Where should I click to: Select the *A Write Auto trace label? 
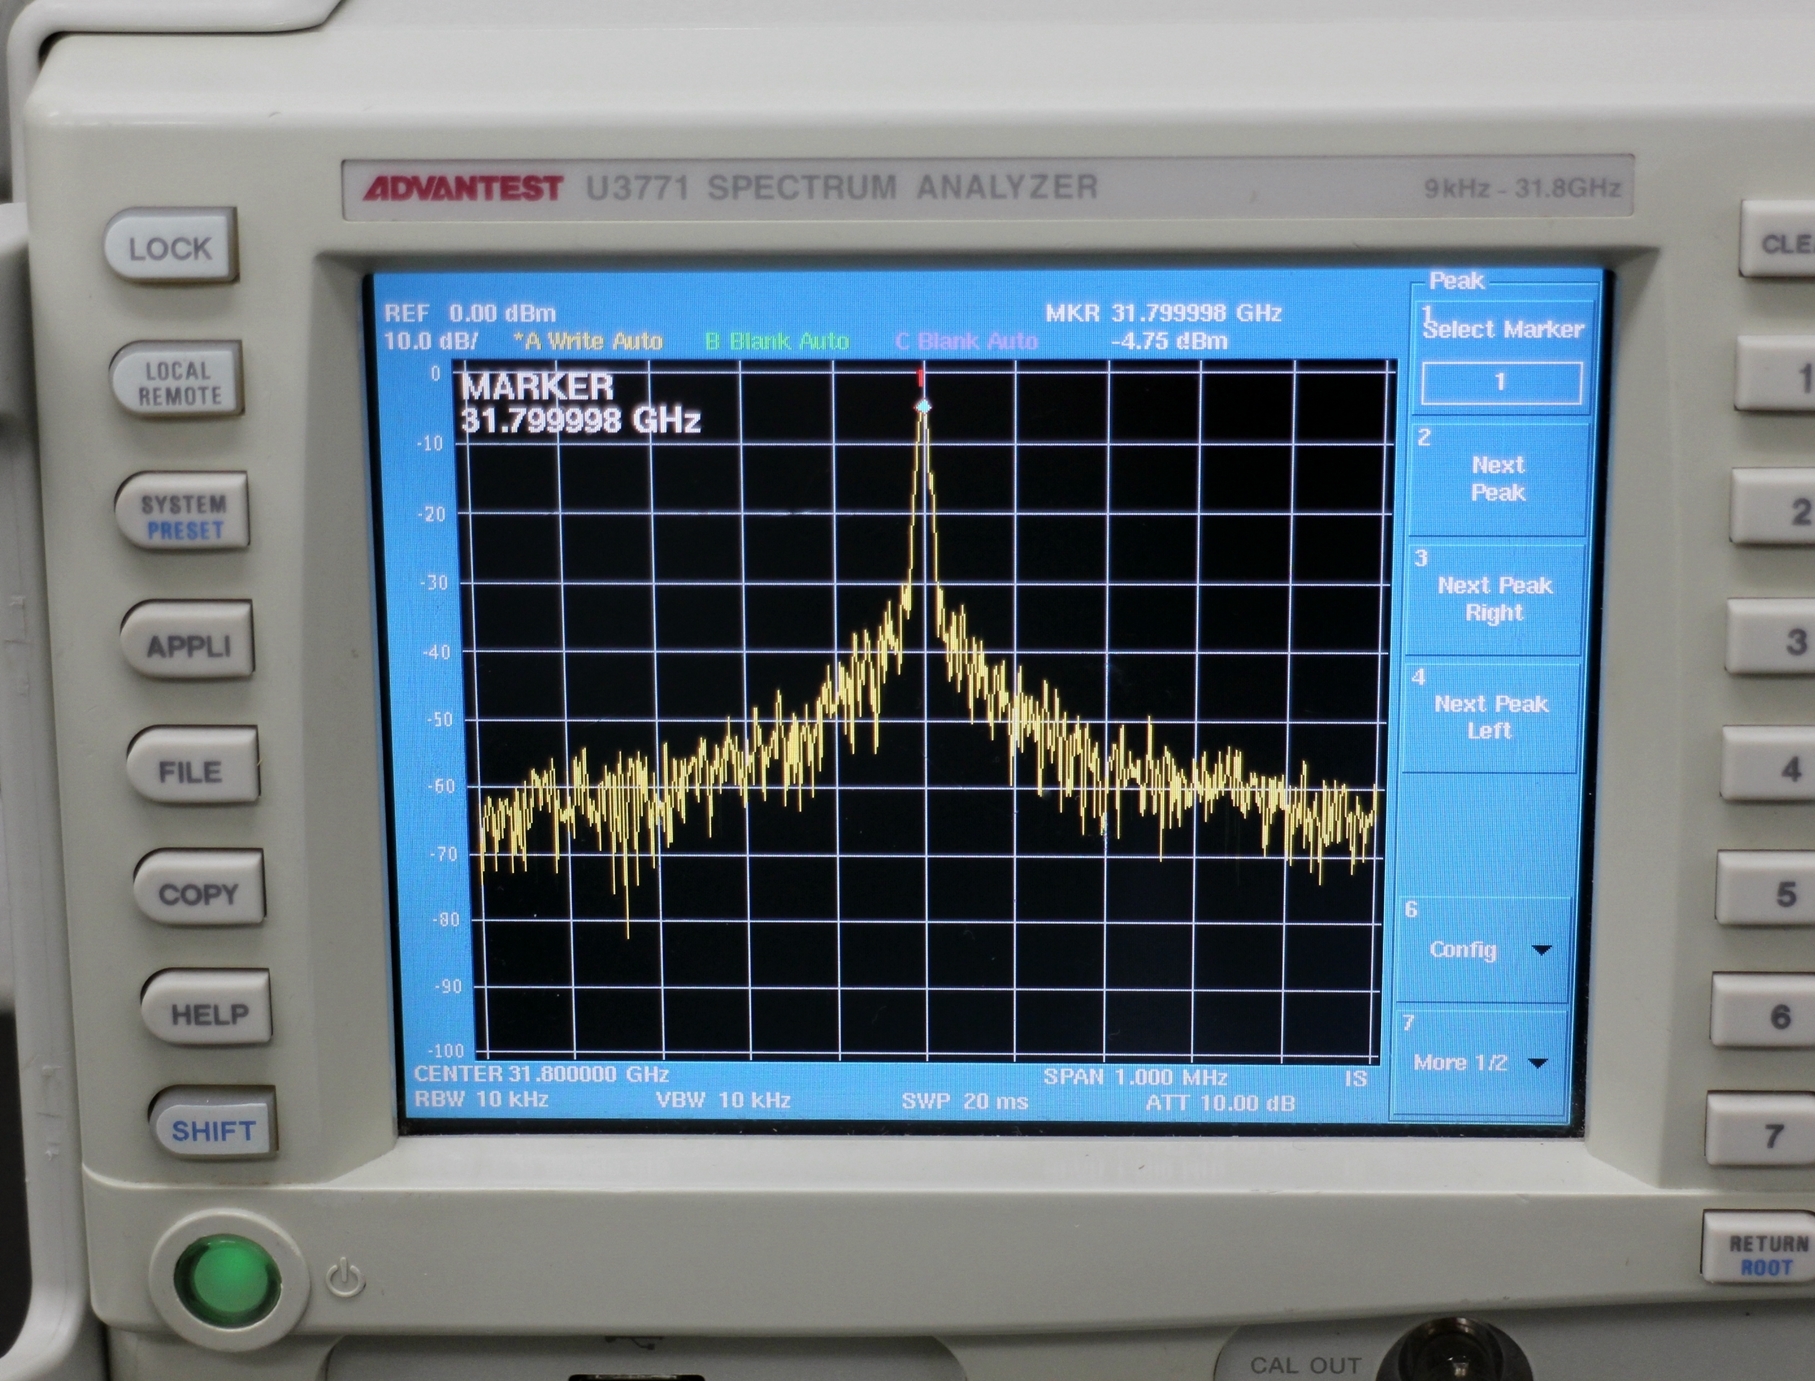coord(587,341)
